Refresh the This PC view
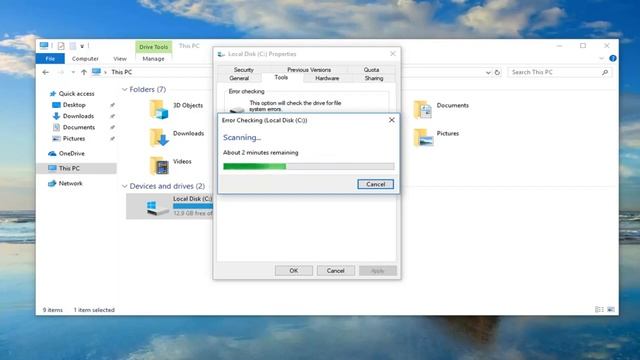The image size is (640, 360). (497, 73)
